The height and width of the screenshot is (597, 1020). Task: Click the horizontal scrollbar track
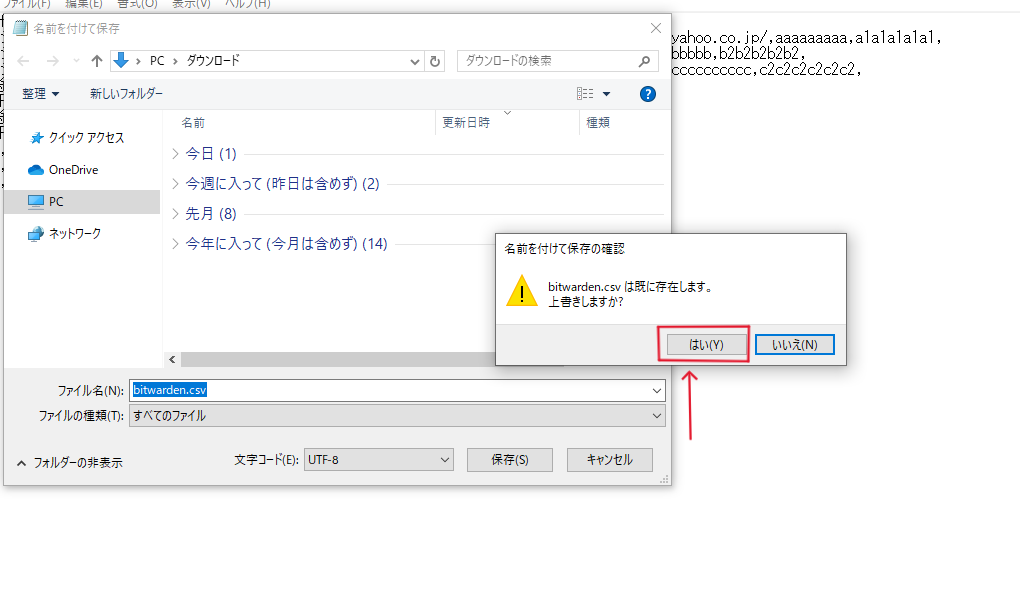pos(338,360)
